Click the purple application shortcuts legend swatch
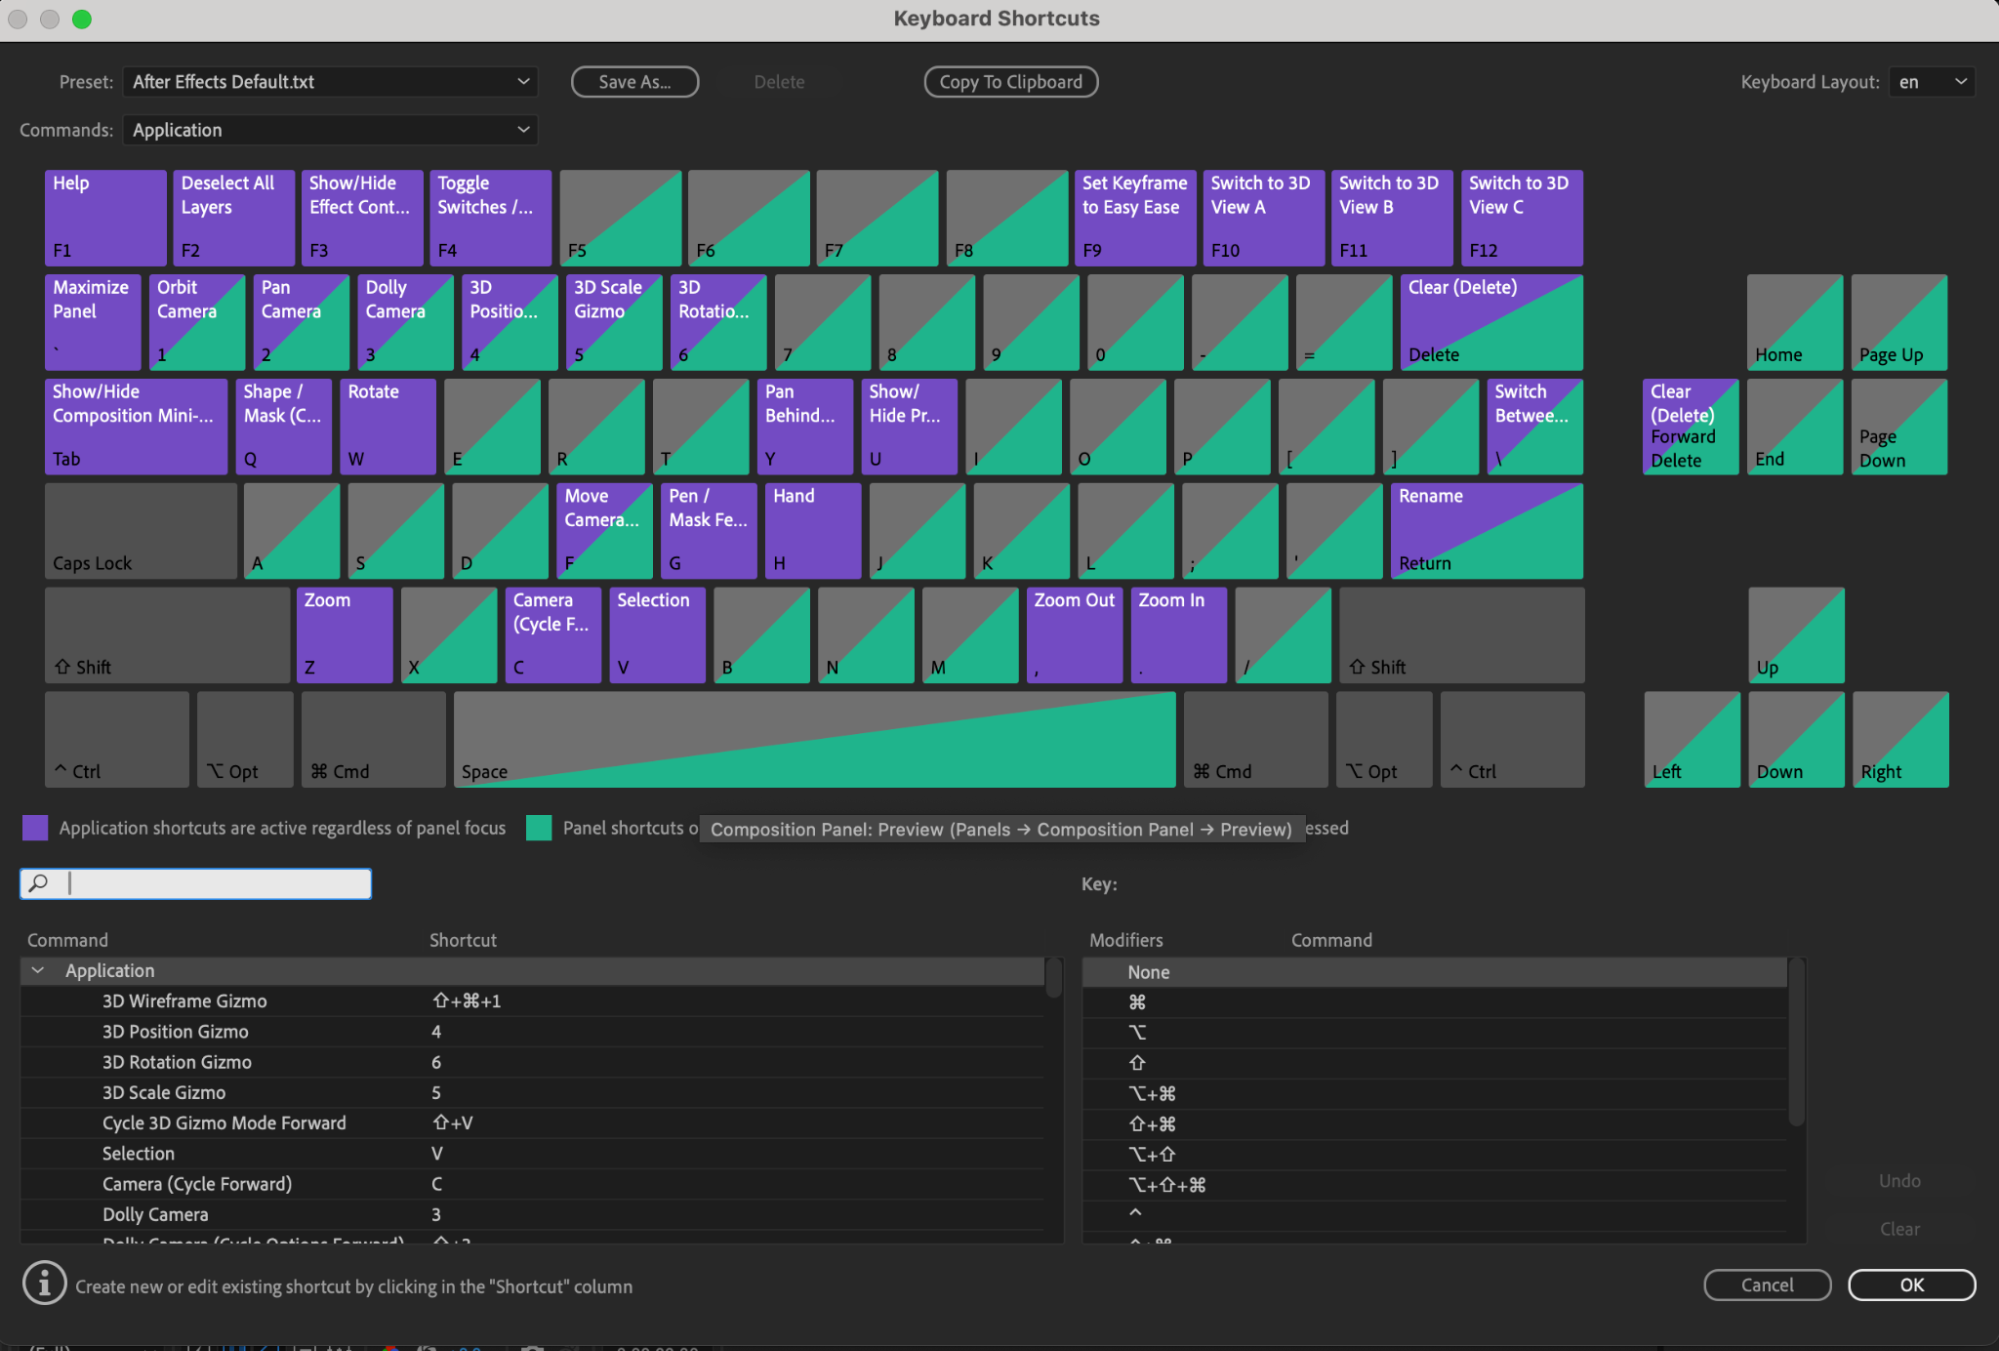This screenshot has width=1999, height=1351. coord(35,827)
